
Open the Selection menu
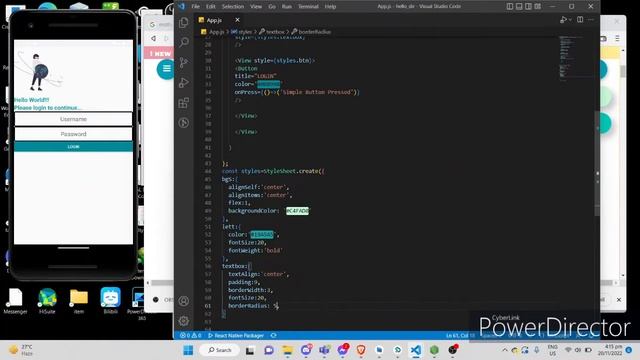[x=233, y=6]
